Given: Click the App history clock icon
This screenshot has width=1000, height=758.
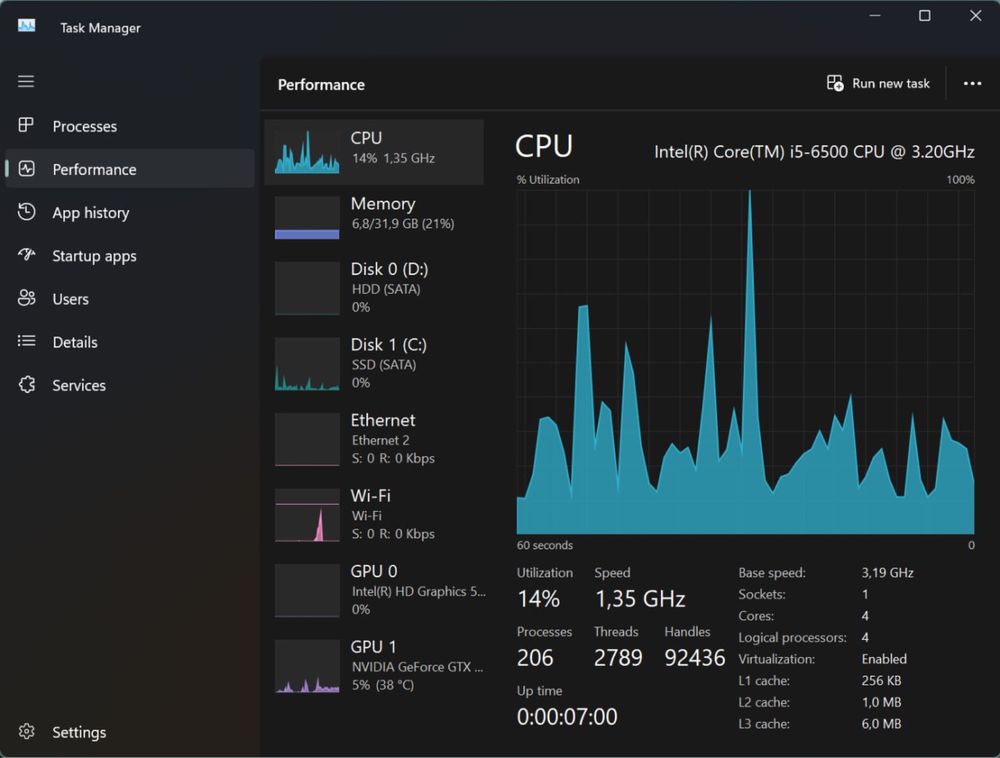Looking at the screenshot, I should 26,212.
